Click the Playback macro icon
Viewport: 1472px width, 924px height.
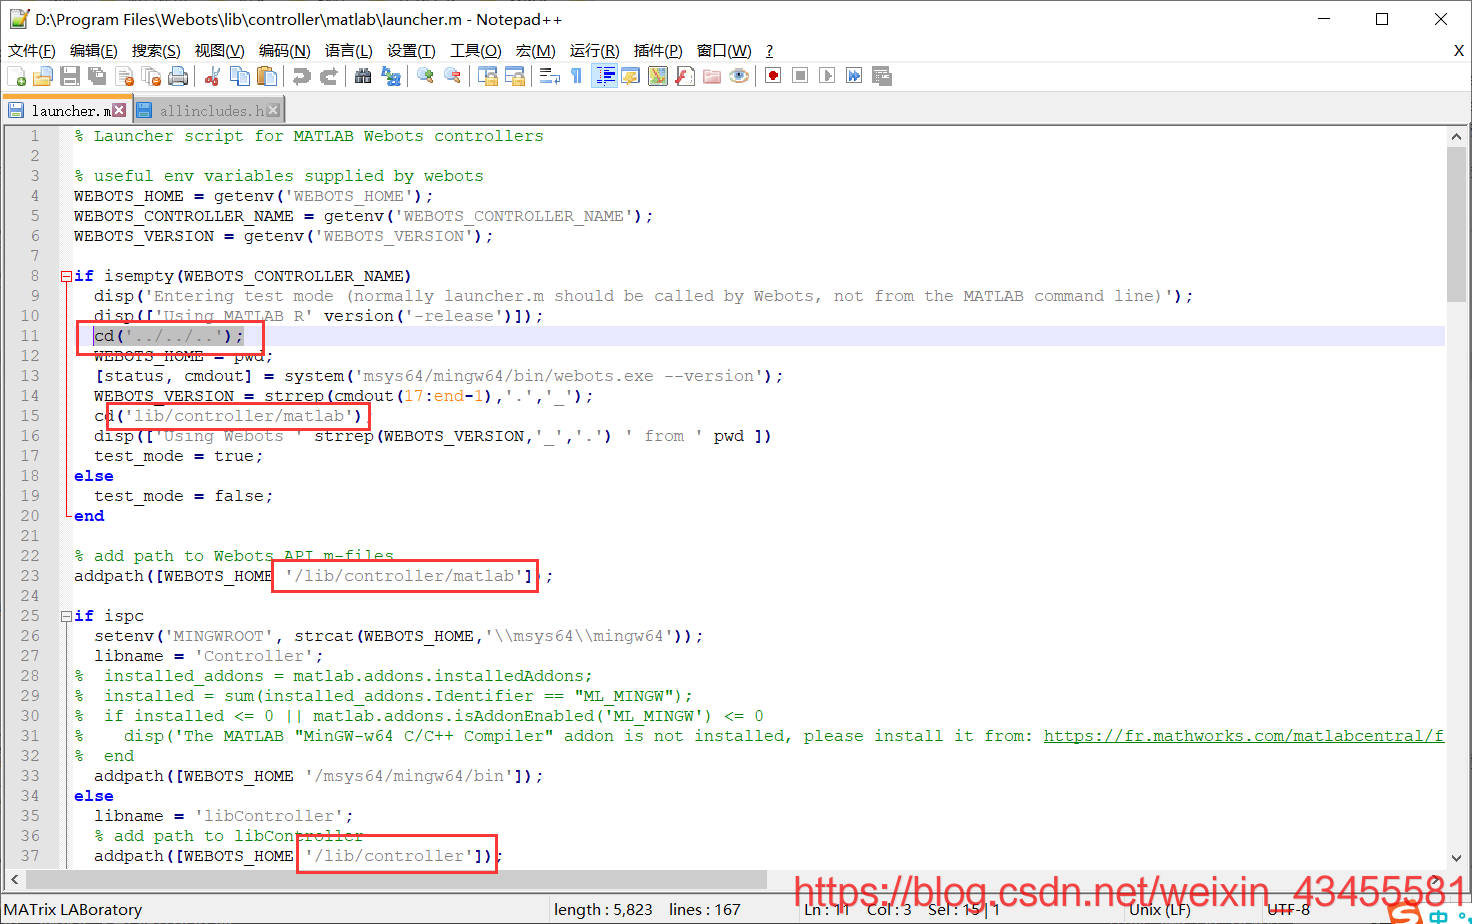pyautogui.click(x=827, y=76)
